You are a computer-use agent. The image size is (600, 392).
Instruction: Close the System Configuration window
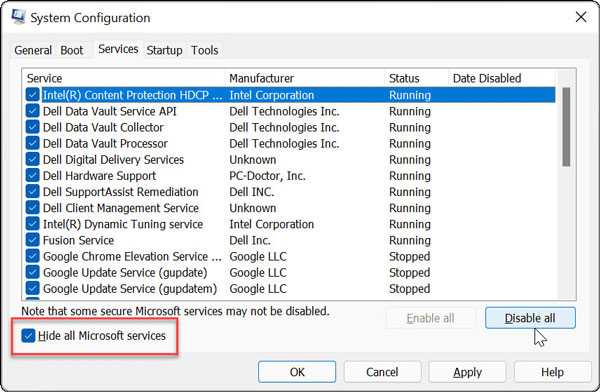coord(581,17)
